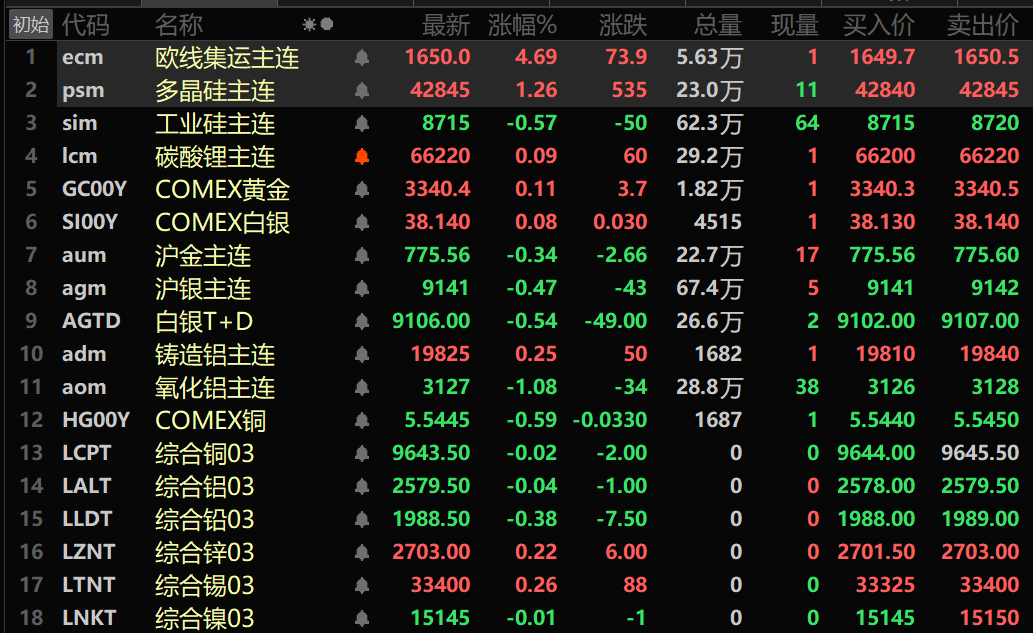Image resolution: width=1033 pixels, height=633 pixels.
Task: Click volume 67.4万
Action: coord(710,288)
